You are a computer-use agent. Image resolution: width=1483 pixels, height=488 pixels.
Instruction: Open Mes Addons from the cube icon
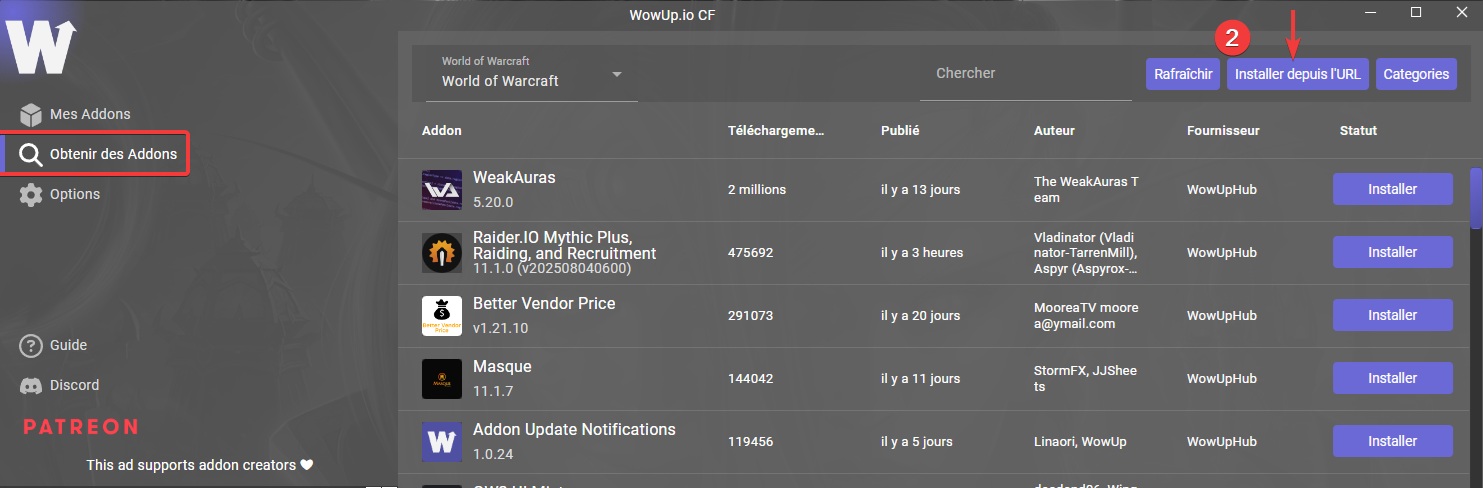click(31, 114)
